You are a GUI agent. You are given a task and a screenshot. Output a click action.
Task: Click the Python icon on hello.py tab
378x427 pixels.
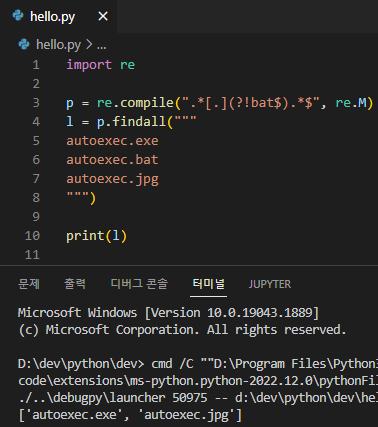click(18, 16)
